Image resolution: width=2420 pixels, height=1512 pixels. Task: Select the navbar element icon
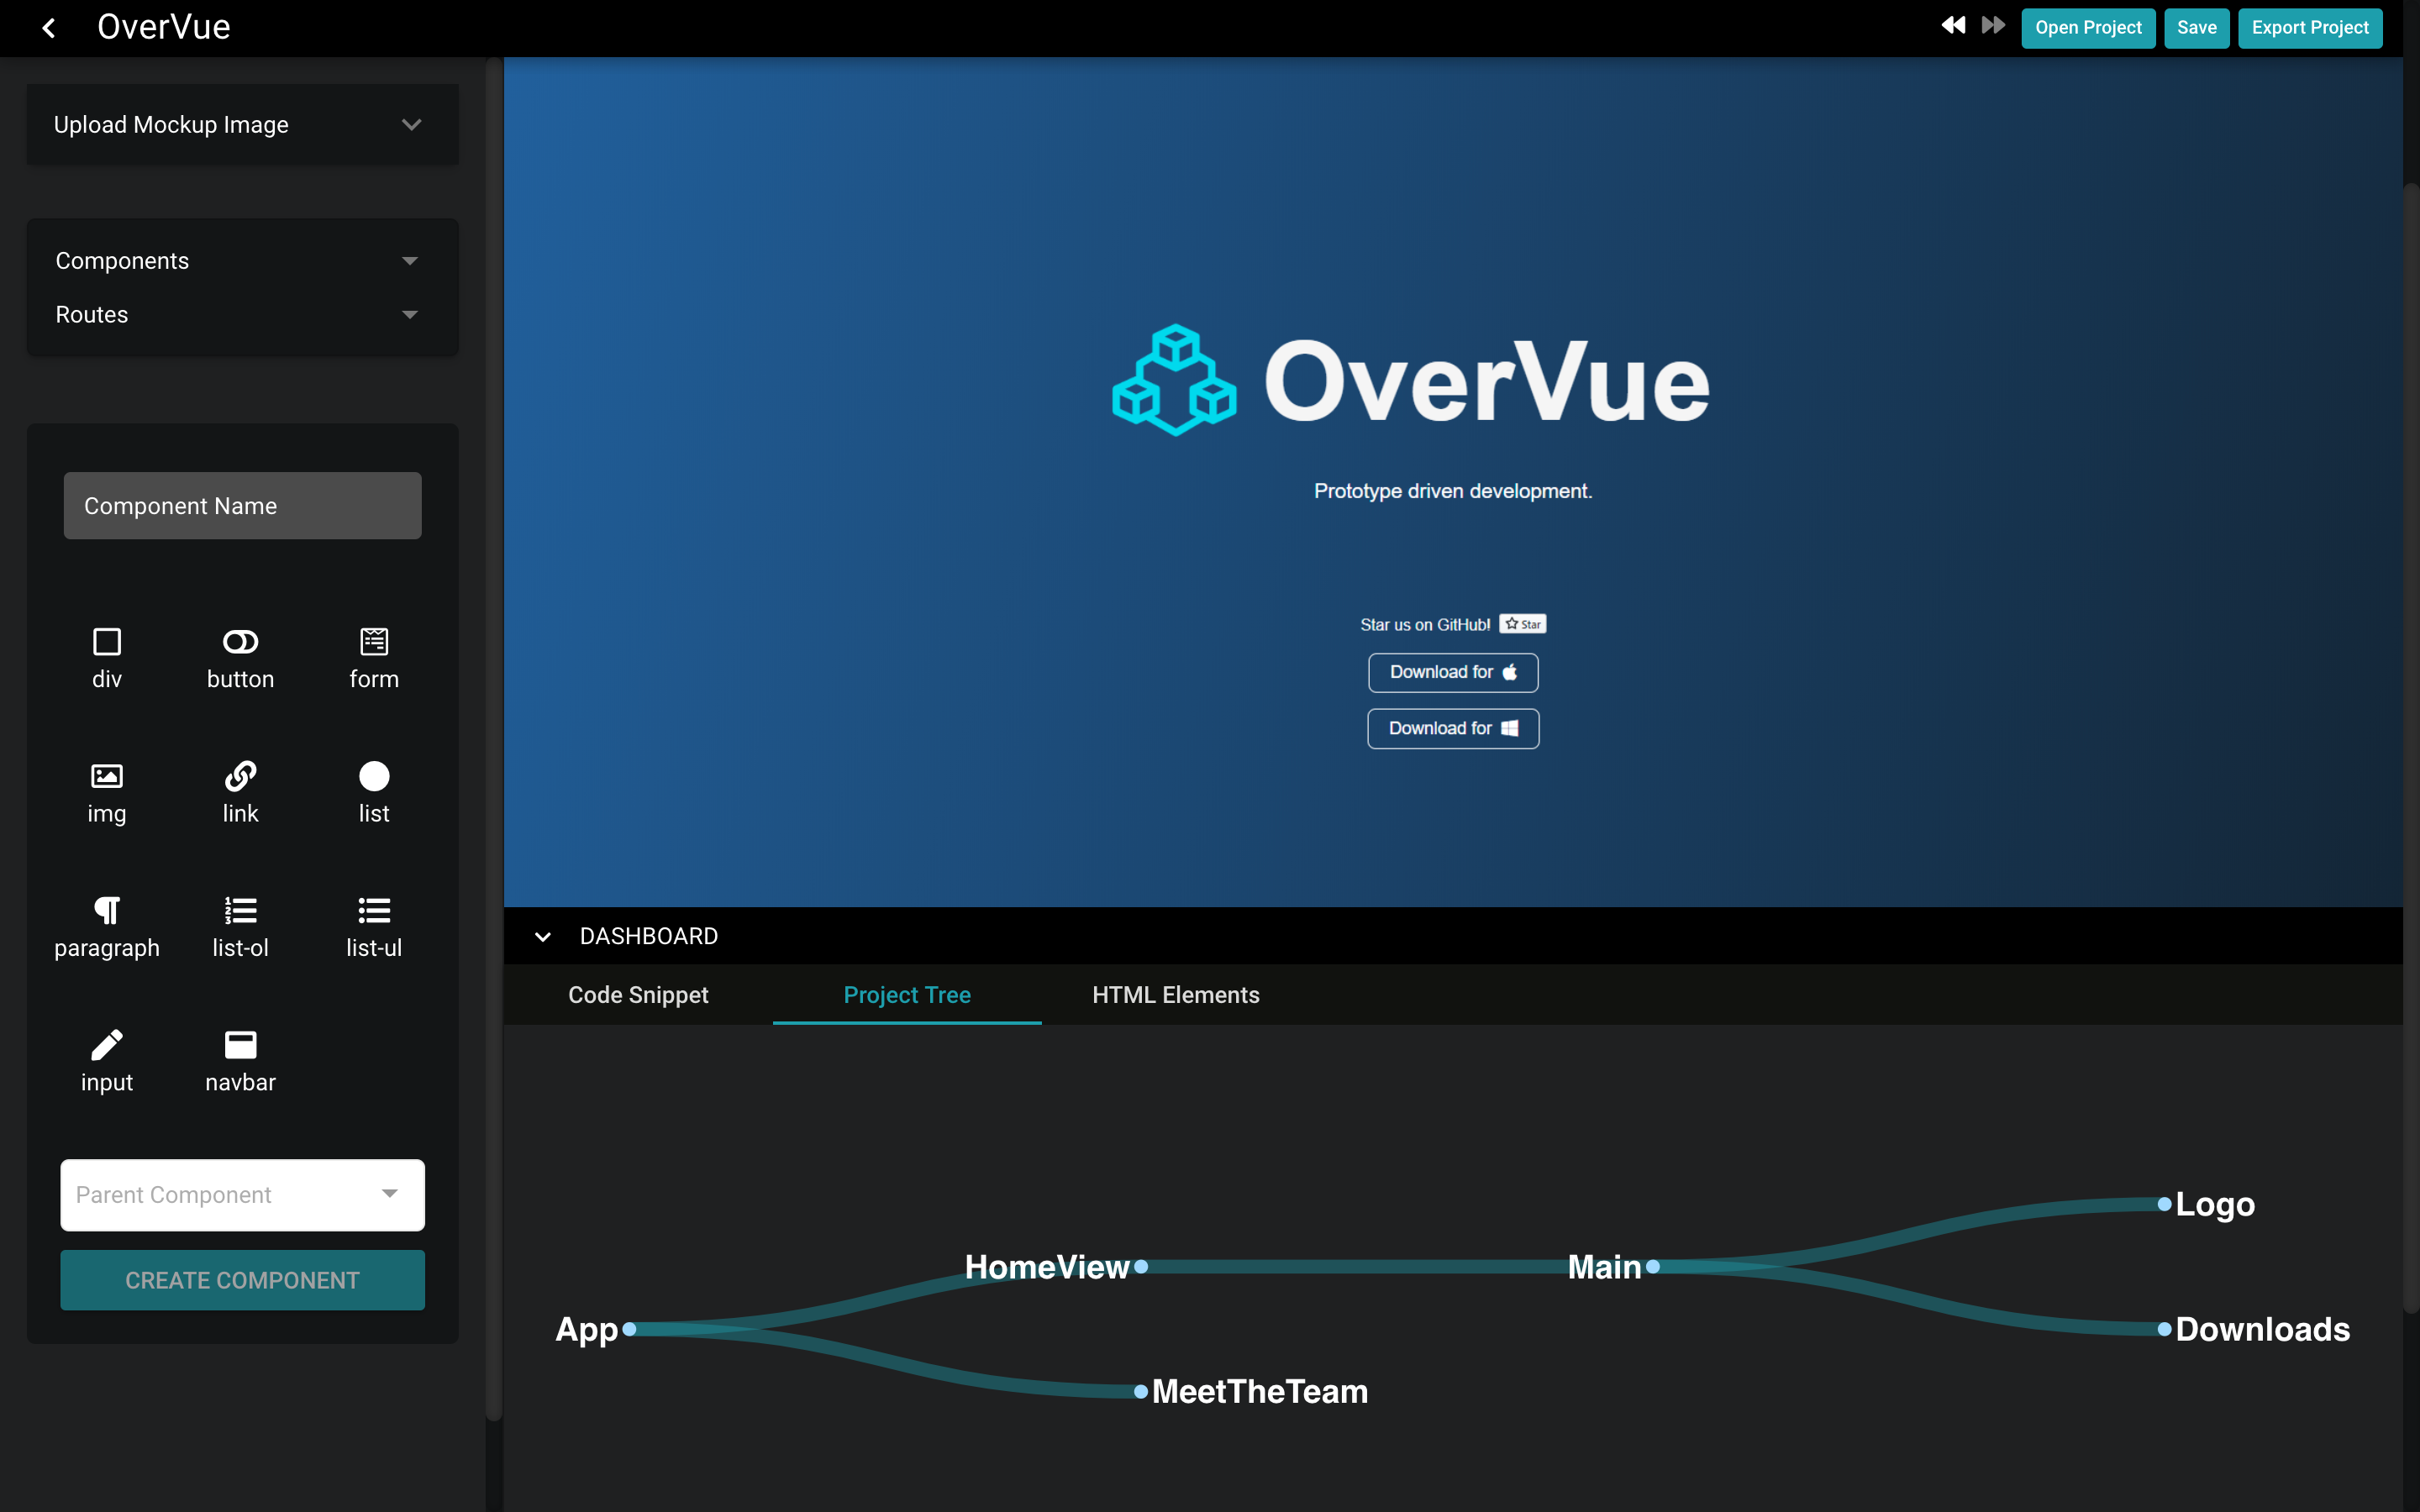pyautogui.click(x=240, y=1045)
